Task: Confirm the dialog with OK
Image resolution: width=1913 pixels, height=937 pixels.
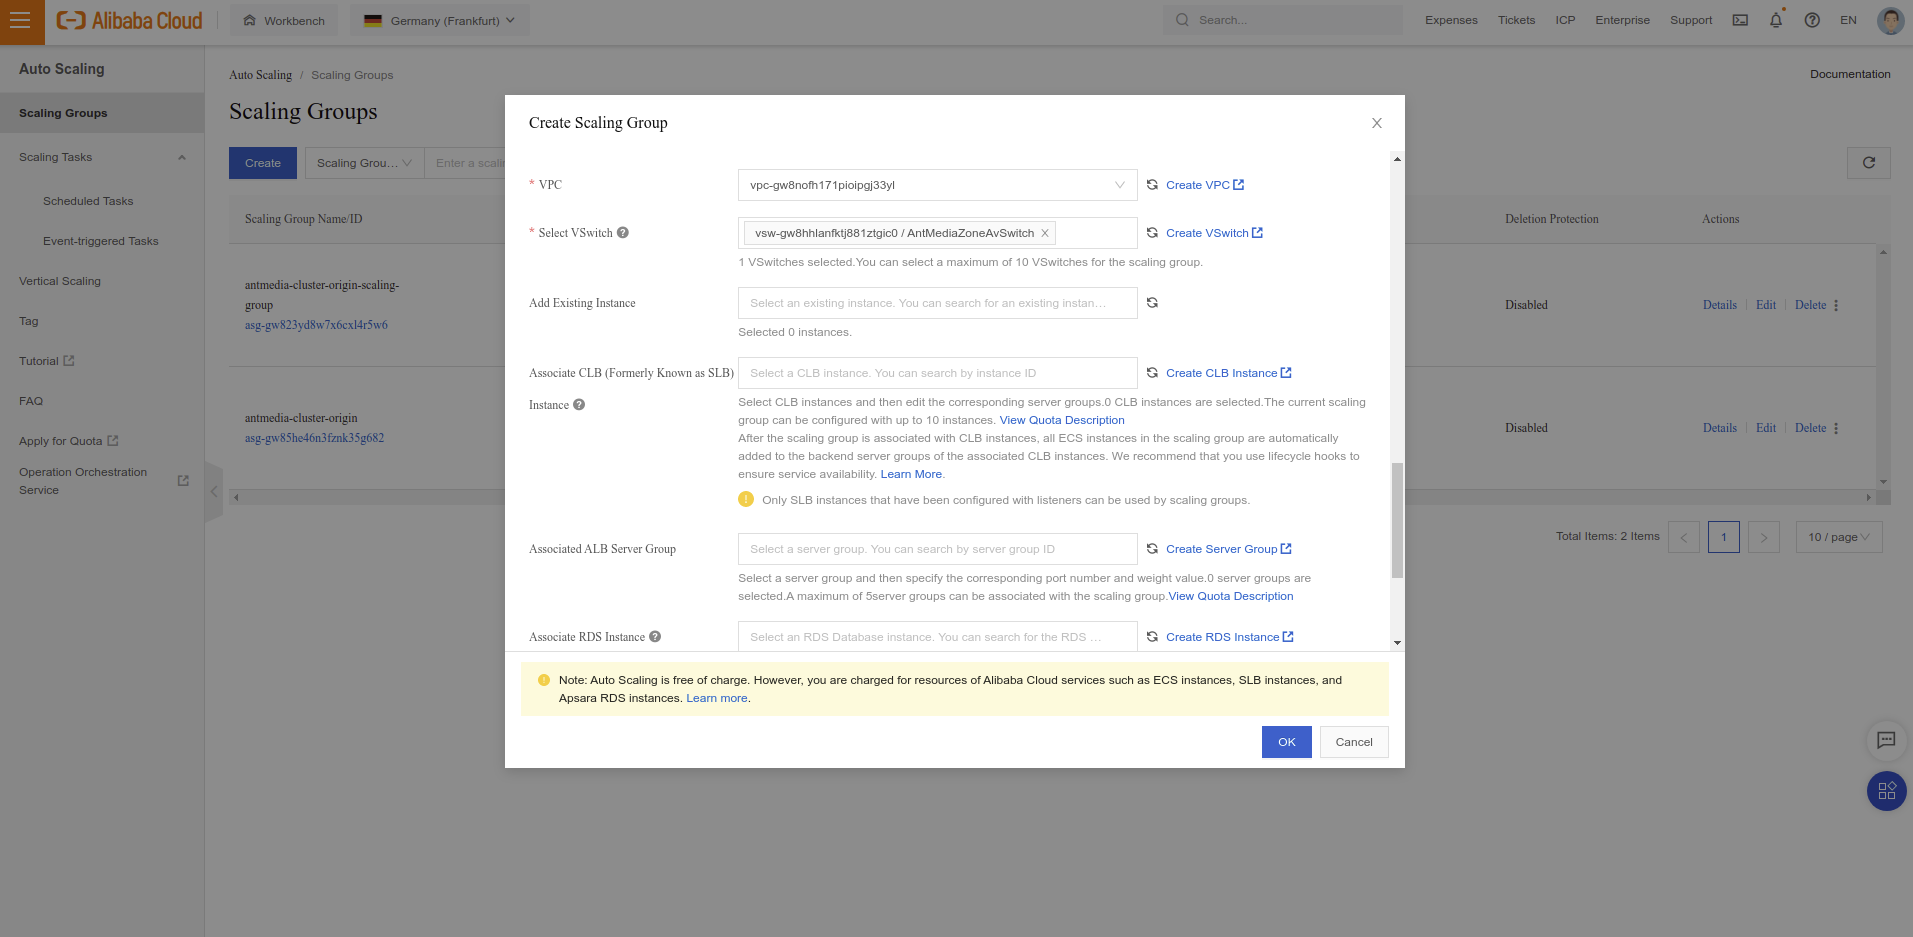Action: coord(1286,742)
